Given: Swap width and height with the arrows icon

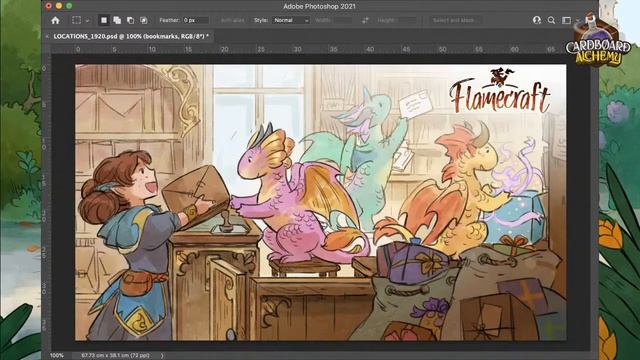Looking at the screenshot, I should pyautogui.click(x=365, y=20).
